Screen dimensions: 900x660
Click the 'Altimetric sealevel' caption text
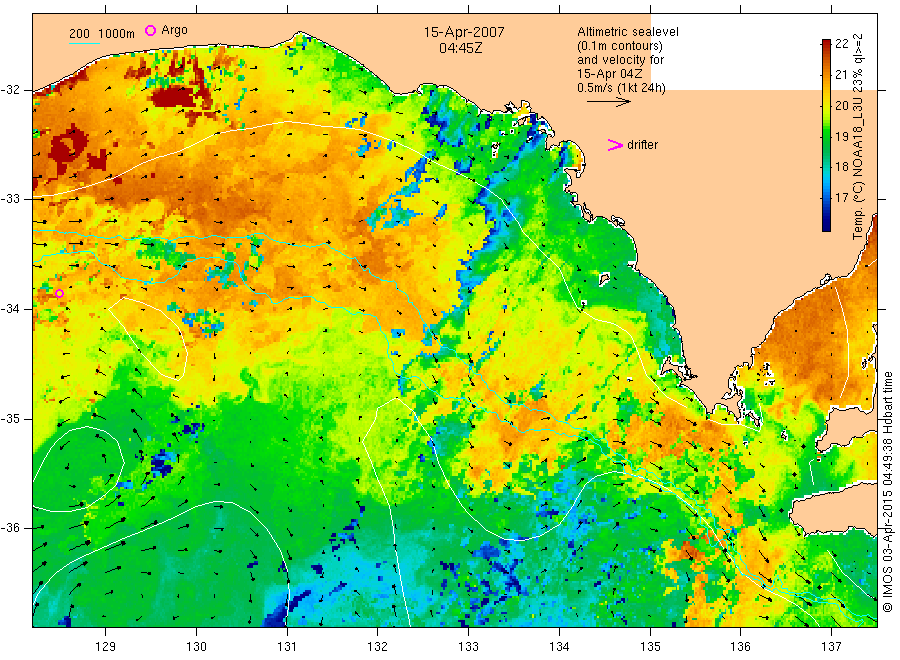[628, 32]
